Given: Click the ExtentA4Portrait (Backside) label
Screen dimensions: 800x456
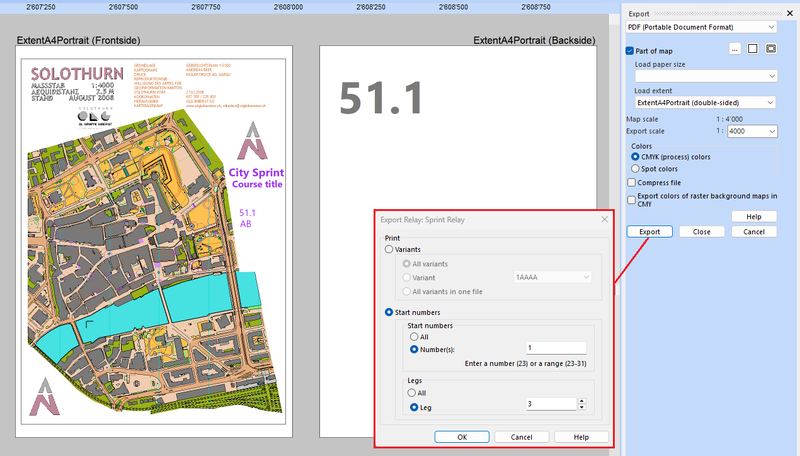Looking at the screenshot, I should click(534, 40).
